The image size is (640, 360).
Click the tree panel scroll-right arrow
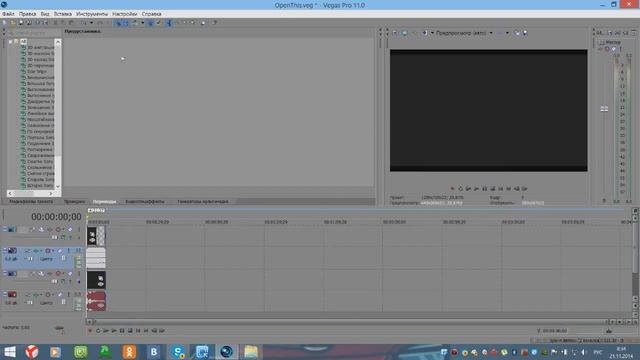pyautogui.click(x=51, y=193)
